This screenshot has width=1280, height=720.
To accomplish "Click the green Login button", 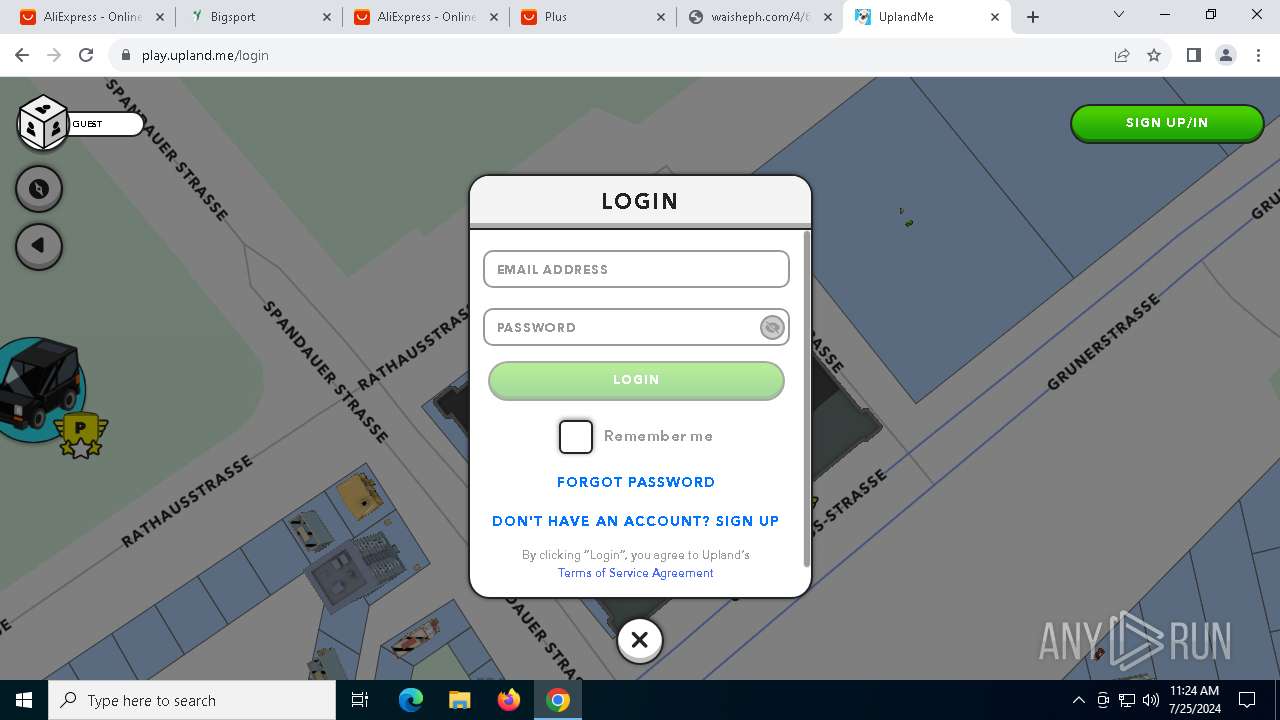I will 636,380.
